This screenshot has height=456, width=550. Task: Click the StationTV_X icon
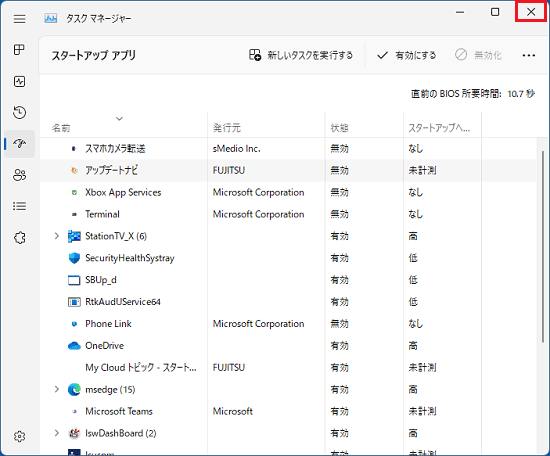[74, 236]
